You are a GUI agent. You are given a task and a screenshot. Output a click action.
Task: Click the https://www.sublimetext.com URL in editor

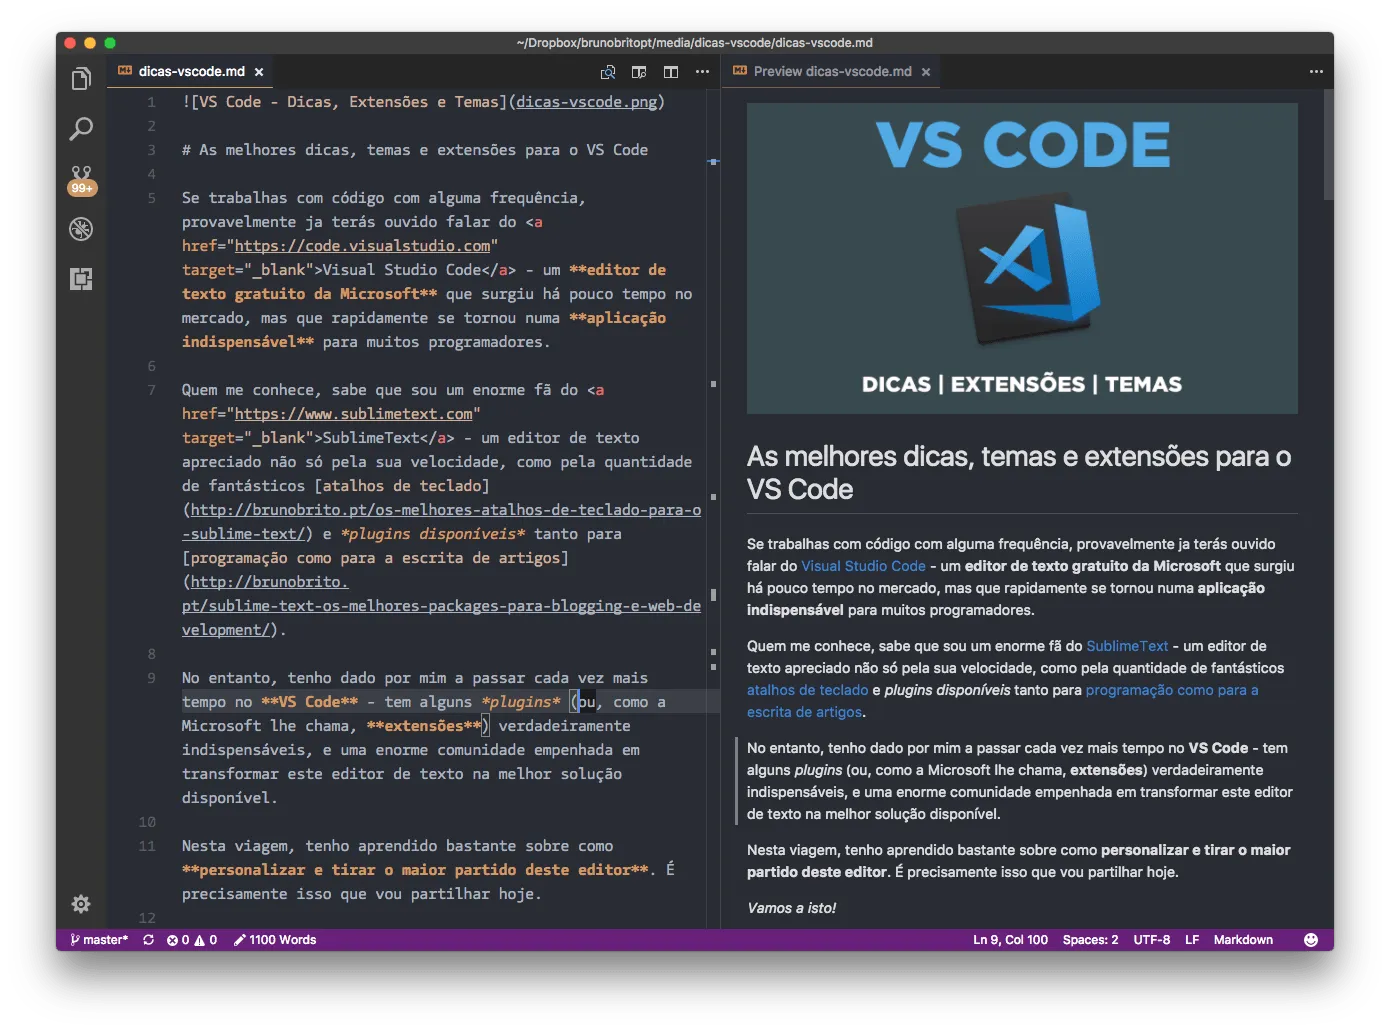pos(354,414)
